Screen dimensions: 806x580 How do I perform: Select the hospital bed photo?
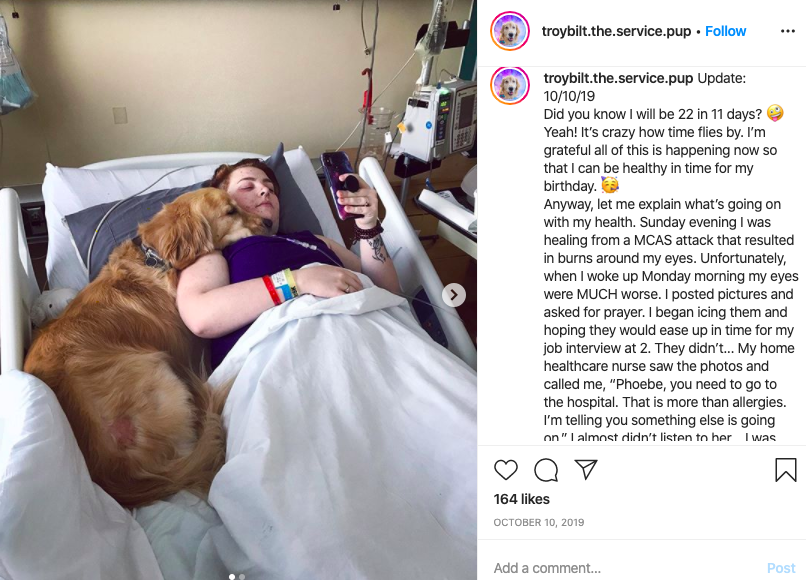coord(239,290)
